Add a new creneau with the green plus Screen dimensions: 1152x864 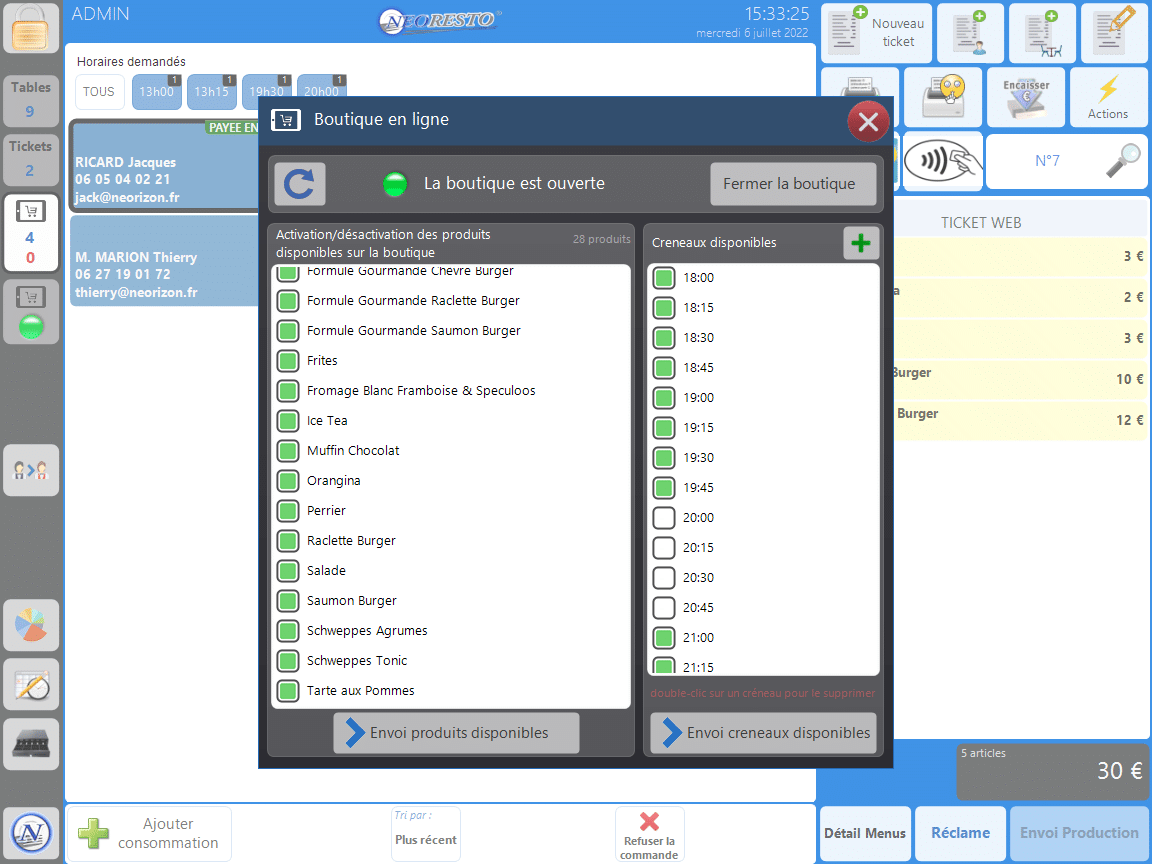pos(861,242)
